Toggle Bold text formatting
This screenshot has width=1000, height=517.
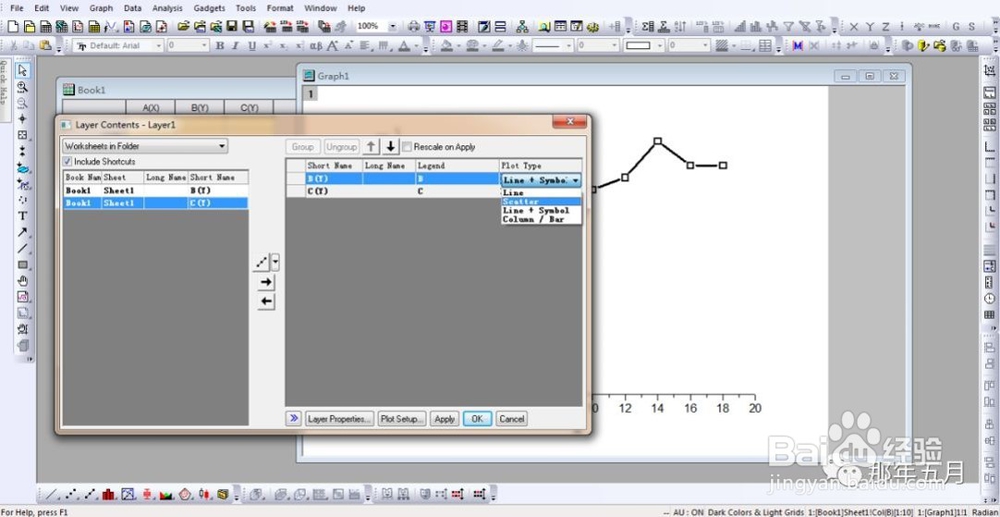[x=220, y=46]
